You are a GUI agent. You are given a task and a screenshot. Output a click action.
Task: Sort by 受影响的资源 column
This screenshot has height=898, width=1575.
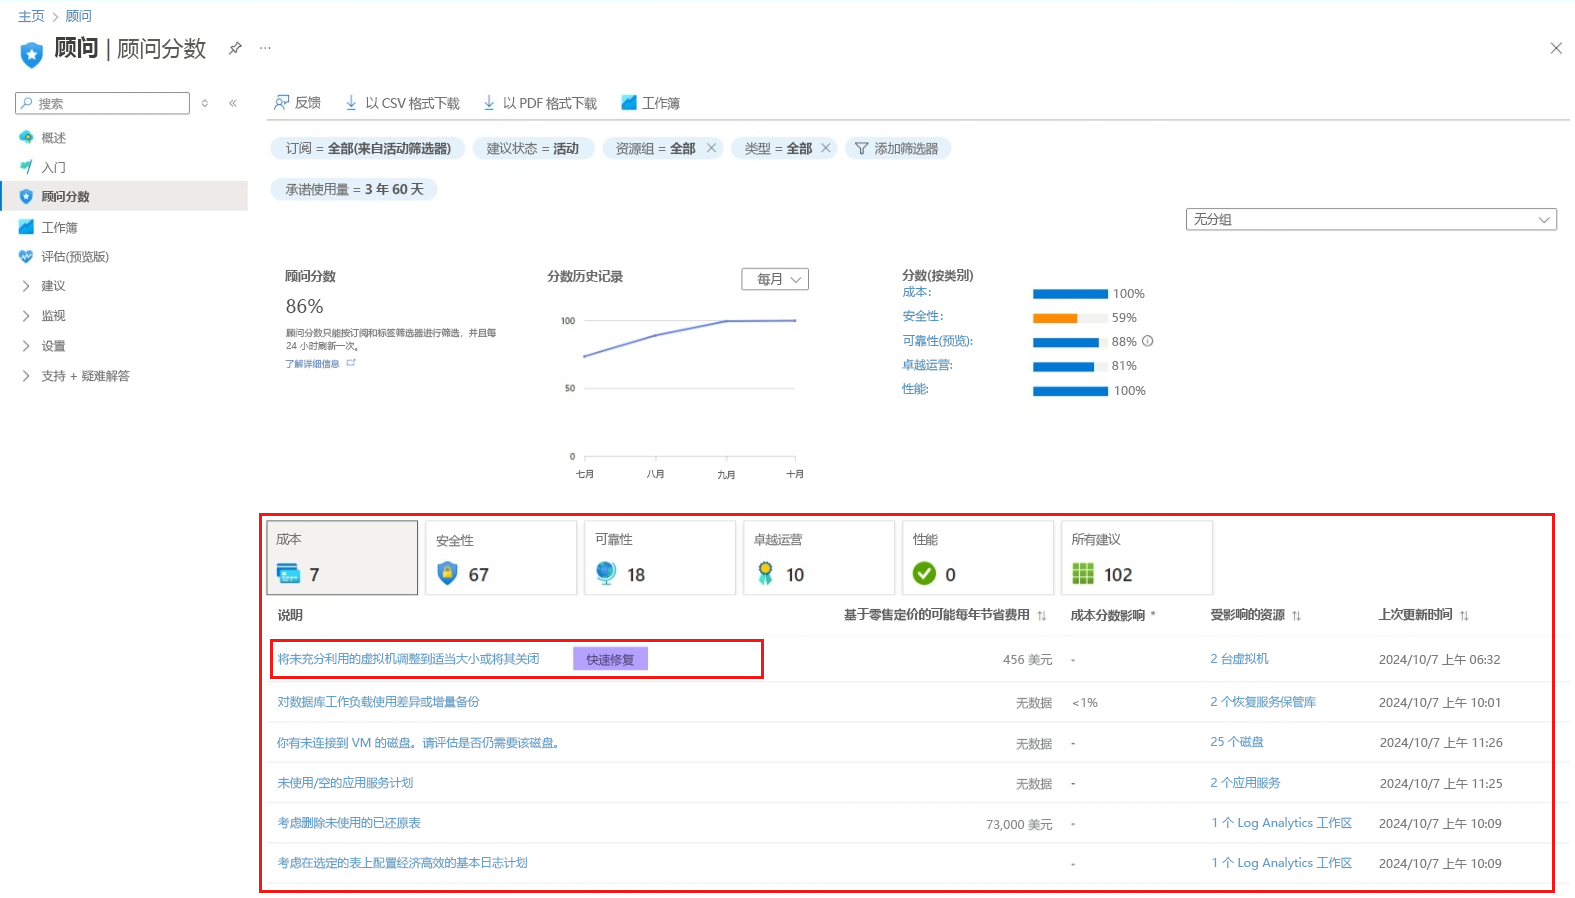(1256, 615)
